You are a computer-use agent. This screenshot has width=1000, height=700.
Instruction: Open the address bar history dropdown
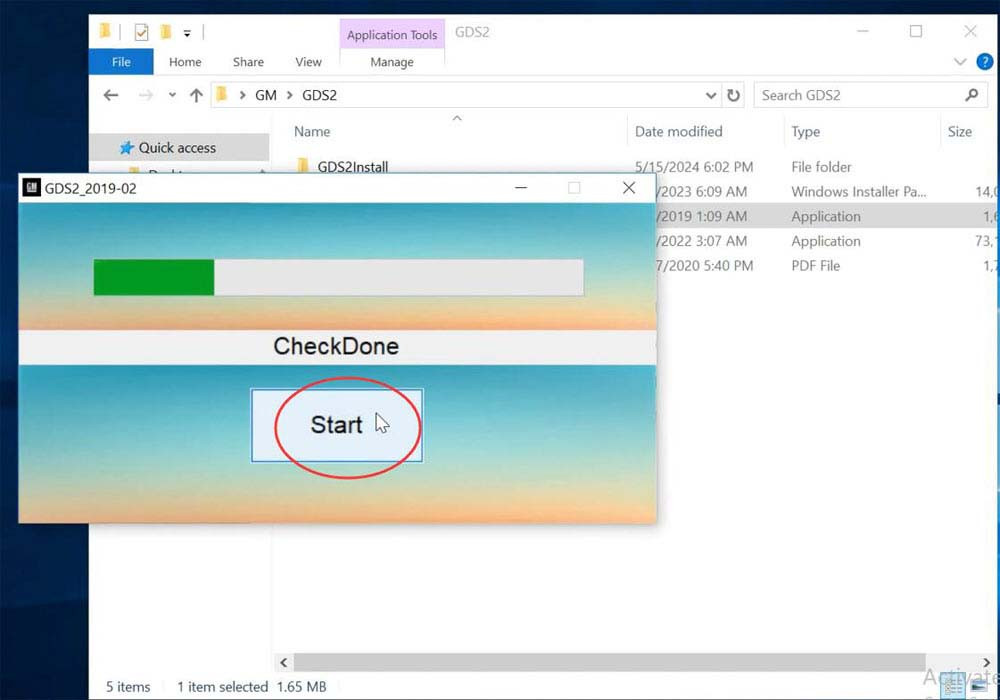711,95
